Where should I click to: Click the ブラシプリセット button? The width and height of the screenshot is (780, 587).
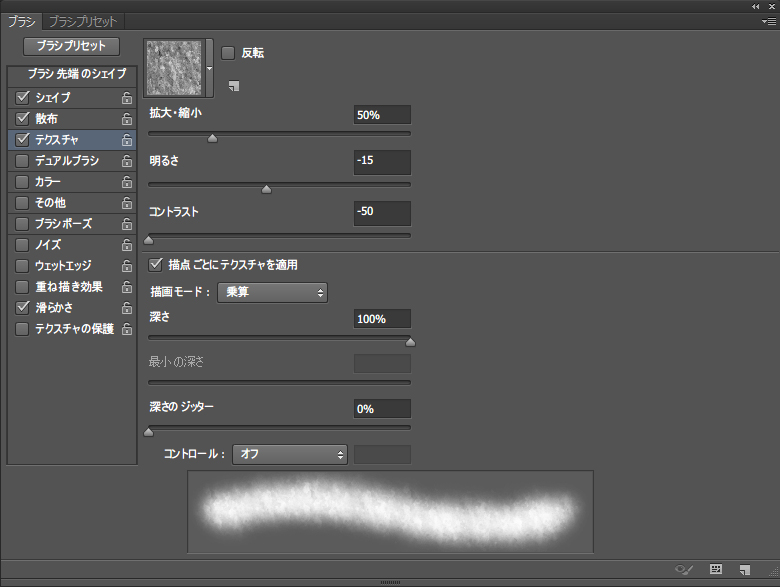71,46
